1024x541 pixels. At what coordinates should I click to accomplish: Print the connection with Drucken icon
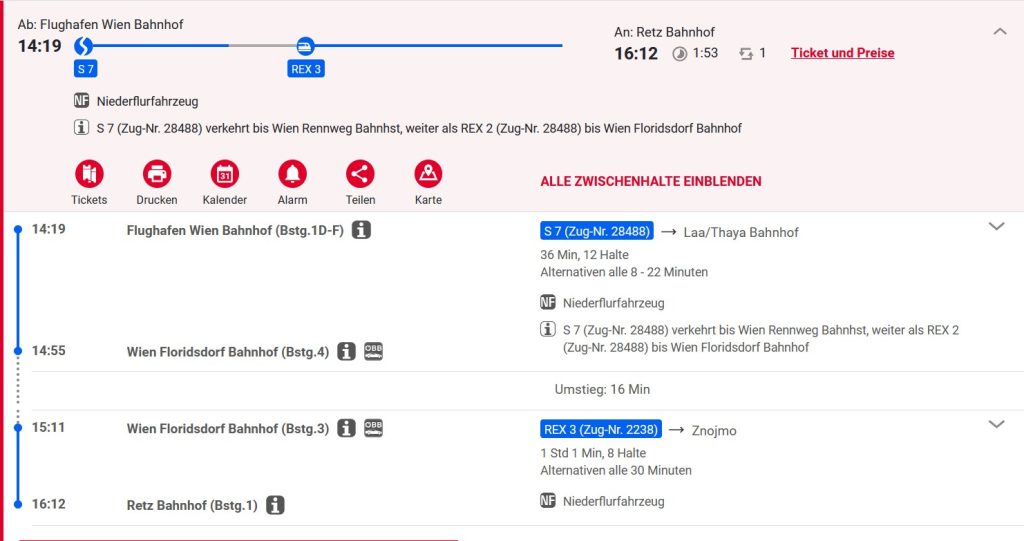[157, 174]
